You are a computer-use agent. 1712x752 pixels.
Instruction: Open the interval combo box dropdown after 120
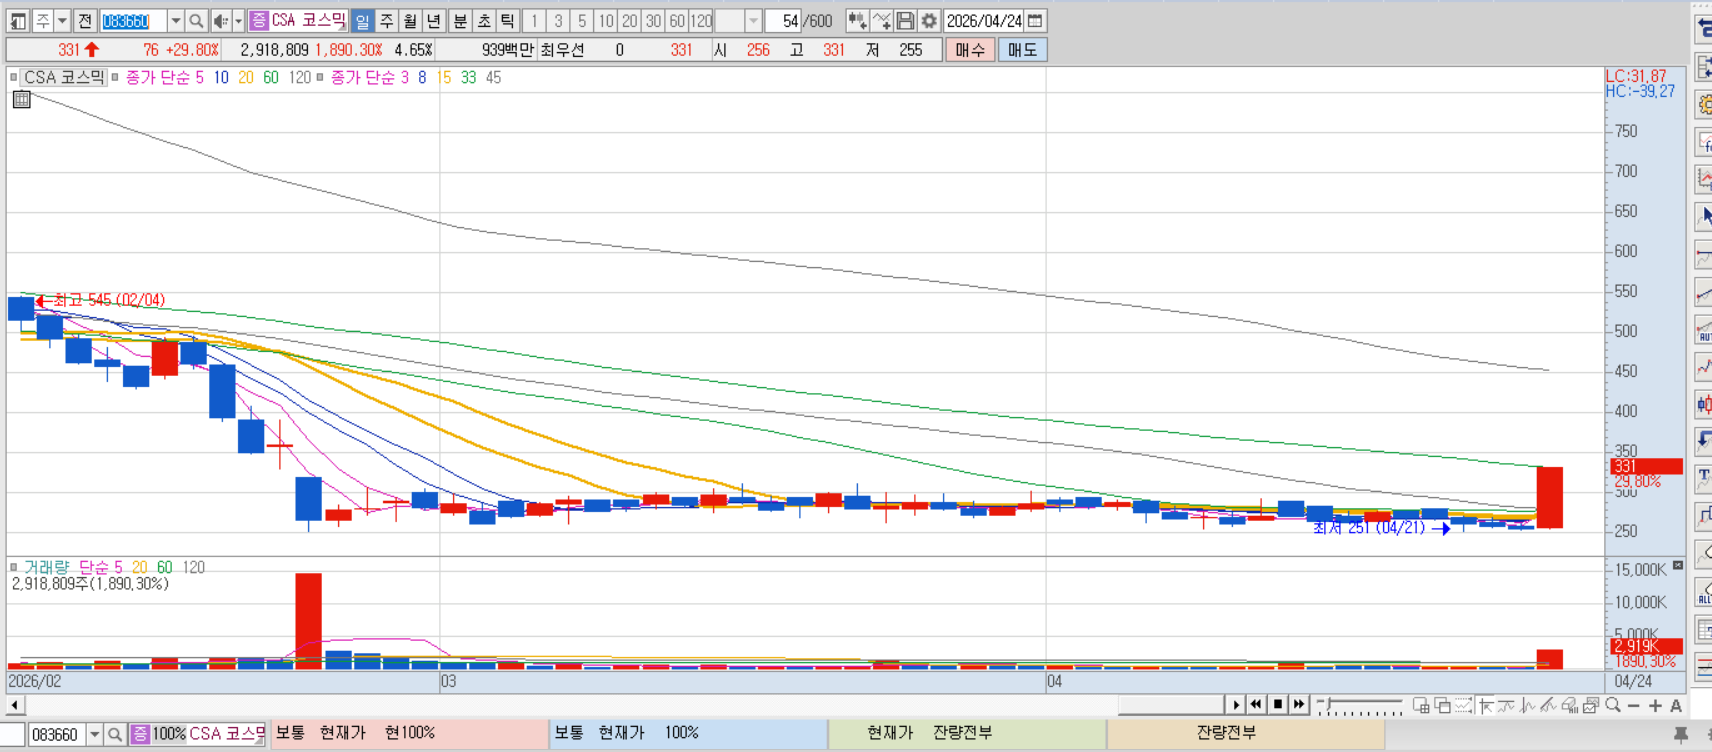click(x=754, y=21)
